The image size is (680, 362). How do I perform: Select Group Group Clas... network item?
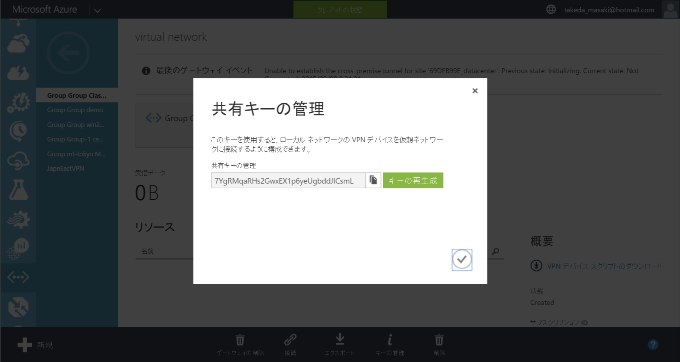tap(77, 95)
